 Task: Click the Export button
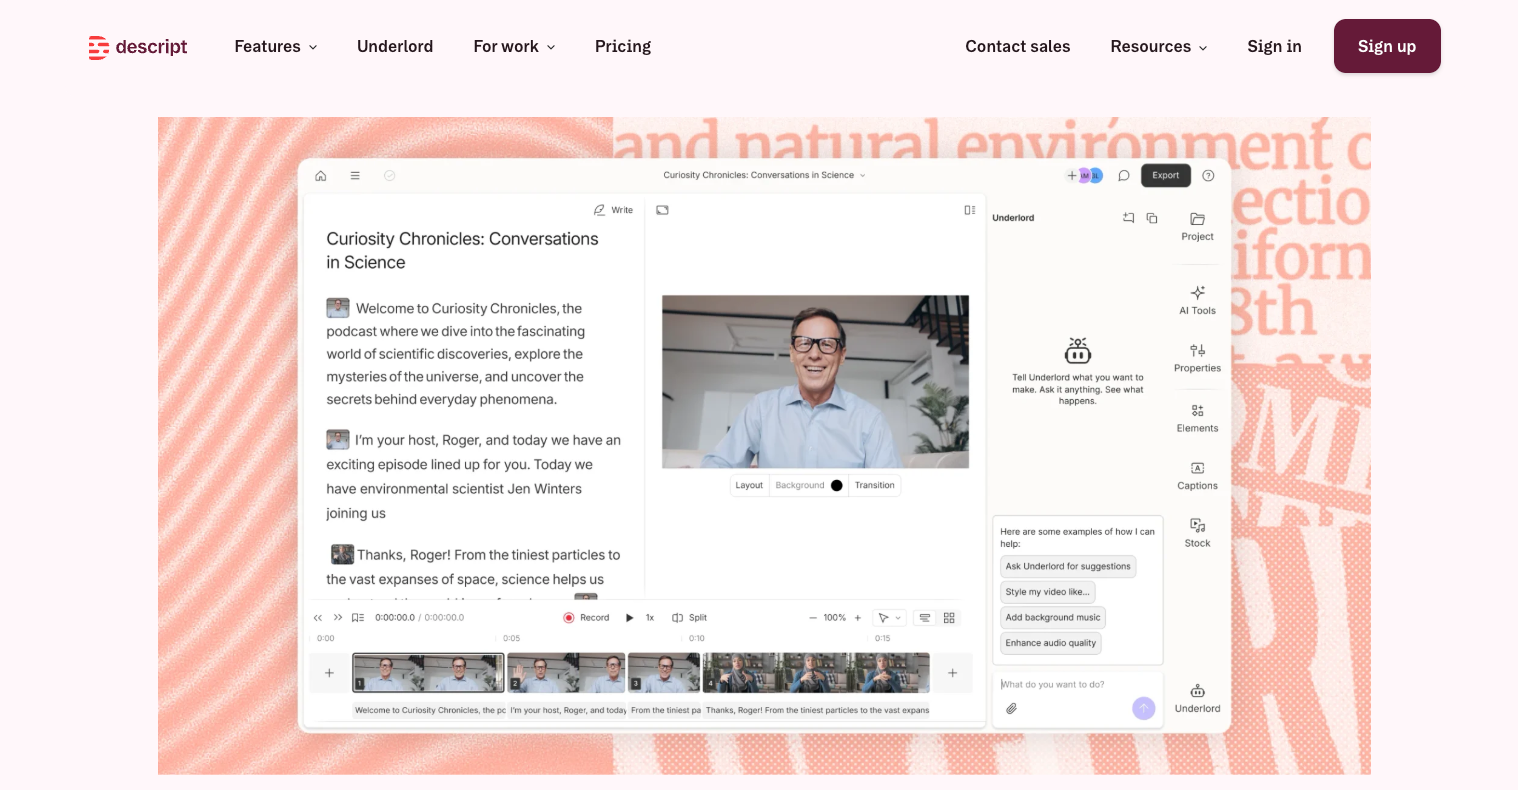coord(1166,176)
